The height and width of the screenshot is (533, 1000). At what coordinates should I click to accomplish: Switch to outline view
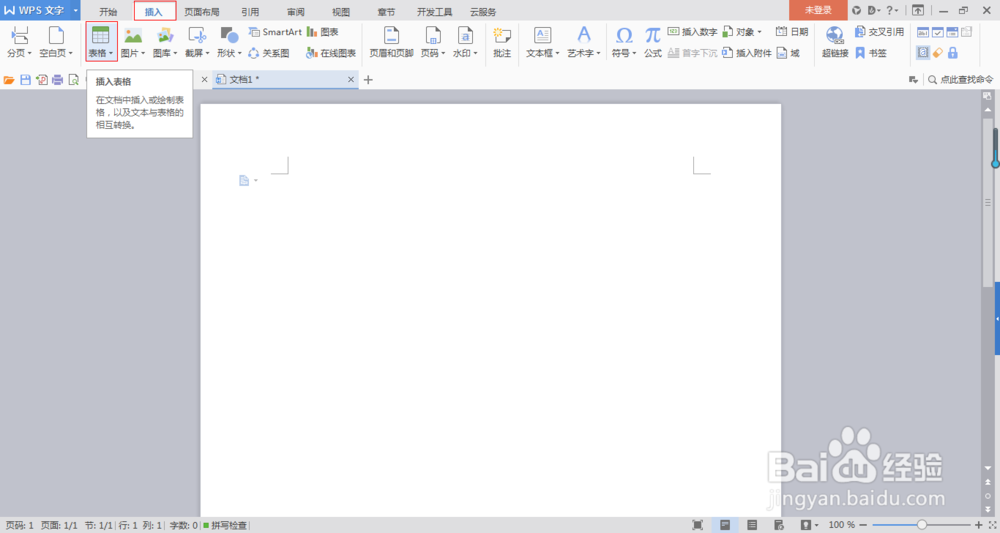pyautogui.click(x=753, y=525)
